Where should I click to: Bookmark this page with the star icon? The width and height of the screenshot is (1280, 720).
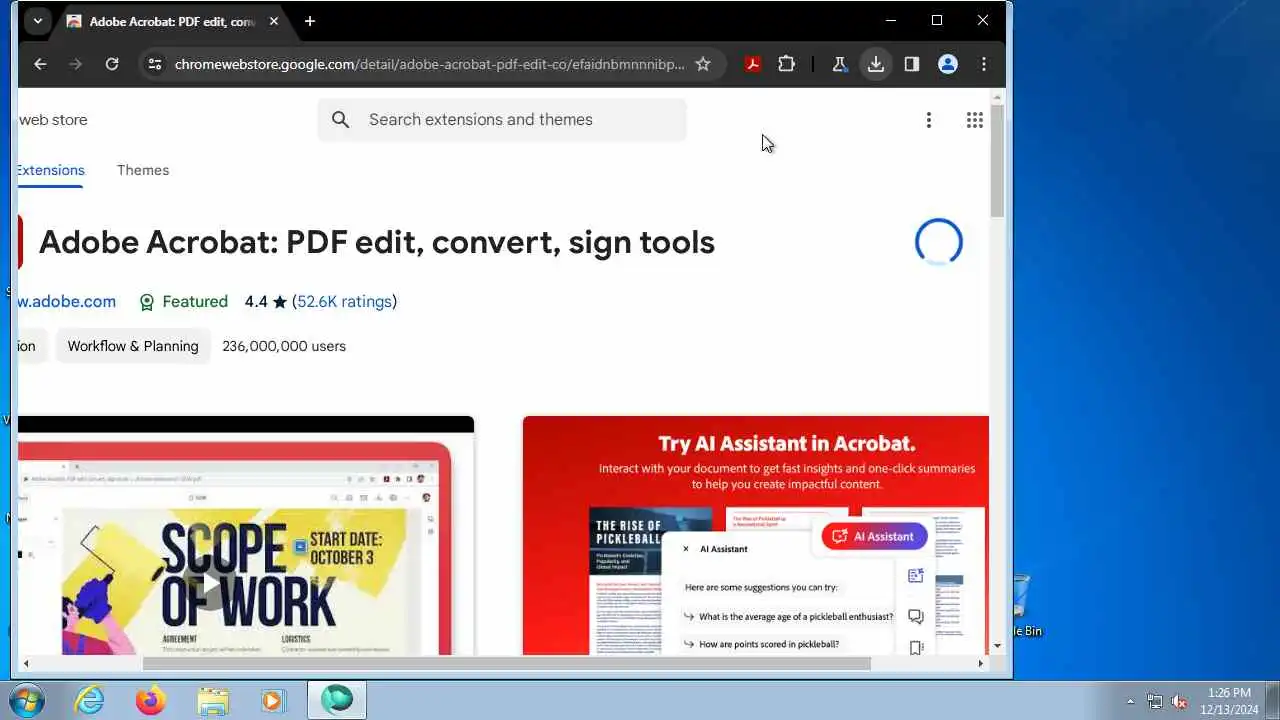point(703,64)
